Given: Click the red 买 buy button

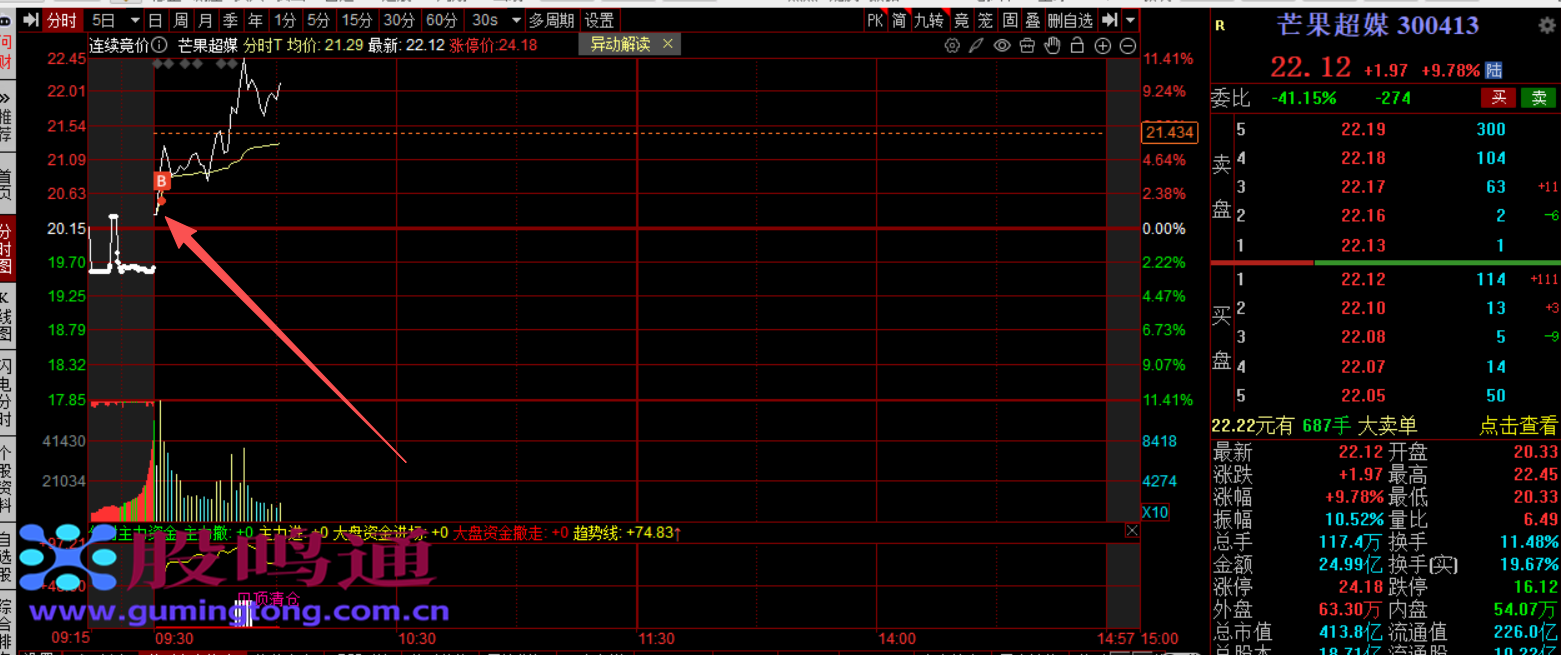Looking at the screenshot, I should (1498, 98).
